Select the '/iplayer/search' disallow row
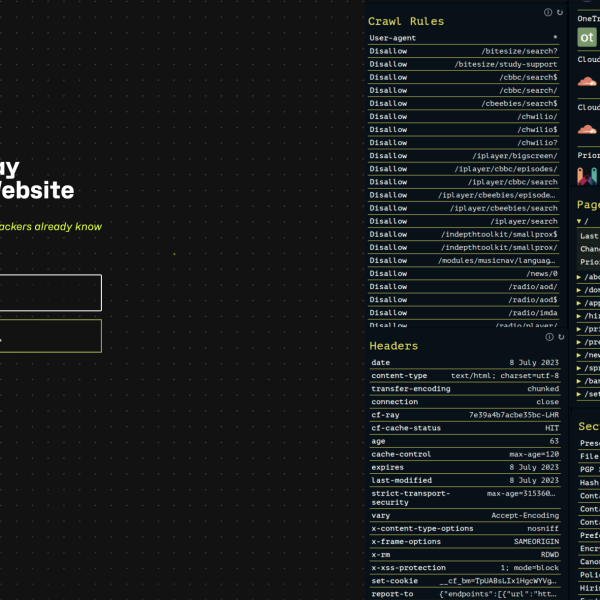The width and height of the screenshot is (600, 600). (x=463, y=221)
